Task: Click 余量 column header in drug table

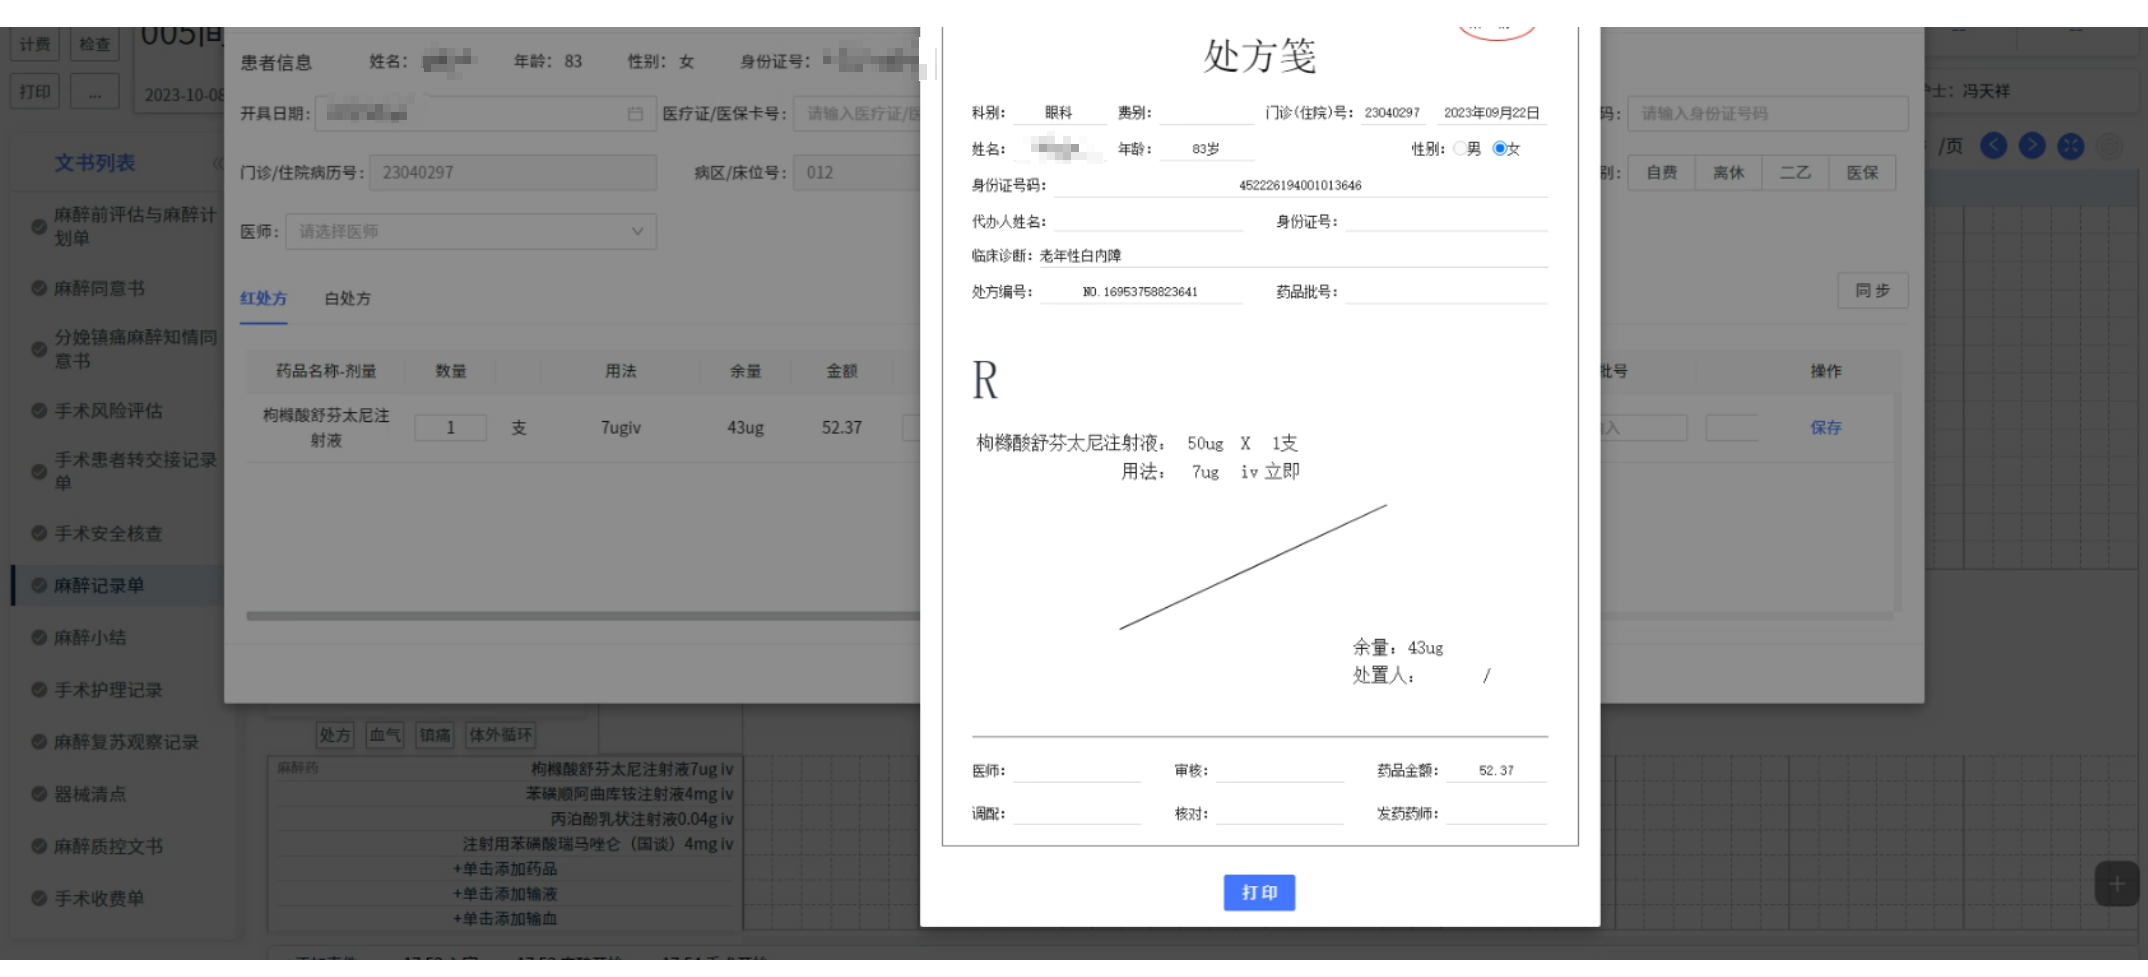Action: pyautogui.click(x=745, y=371)
